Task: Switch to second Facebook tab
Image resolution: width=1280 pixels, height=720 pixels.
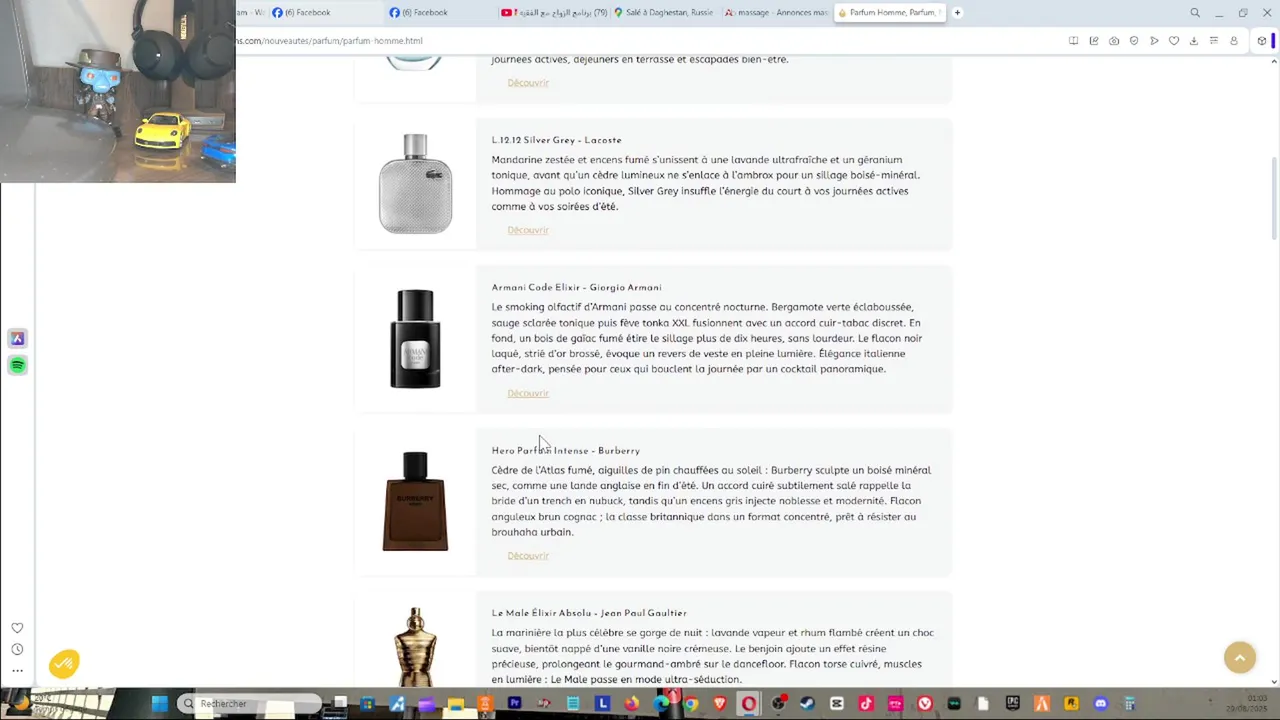Action: 440,13
